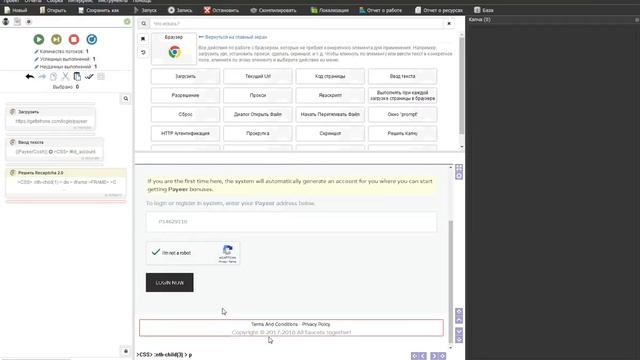Click the redo forward arrow icon
This screenshot has width=640, height=360.
click(42, 76)
